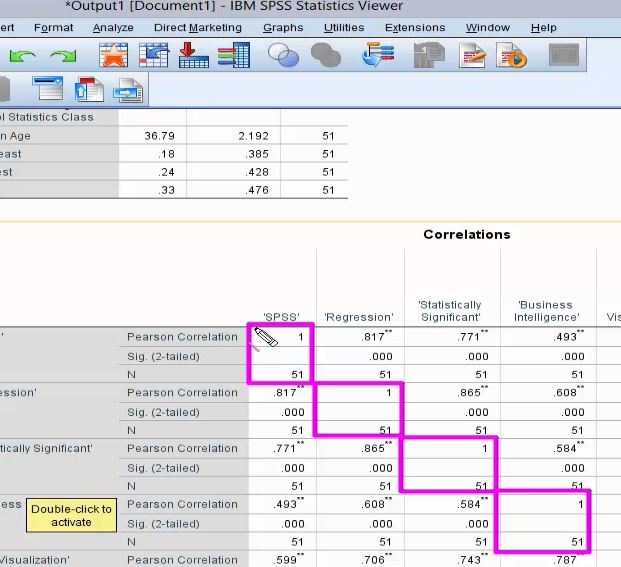The image size is (621, 567).
Task: Click the .428 standard deviation cell
Action: point(257,172)
